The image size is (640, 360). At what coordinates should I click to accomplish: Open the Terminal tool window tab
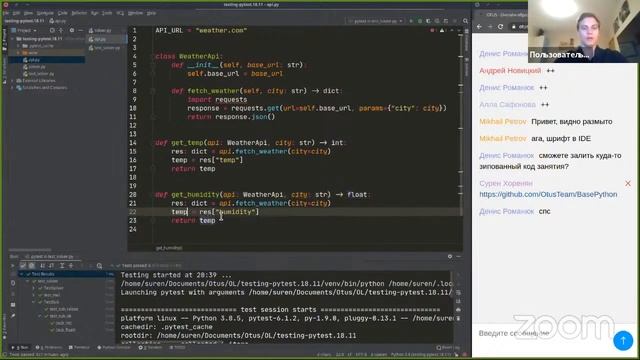[79, 348]
